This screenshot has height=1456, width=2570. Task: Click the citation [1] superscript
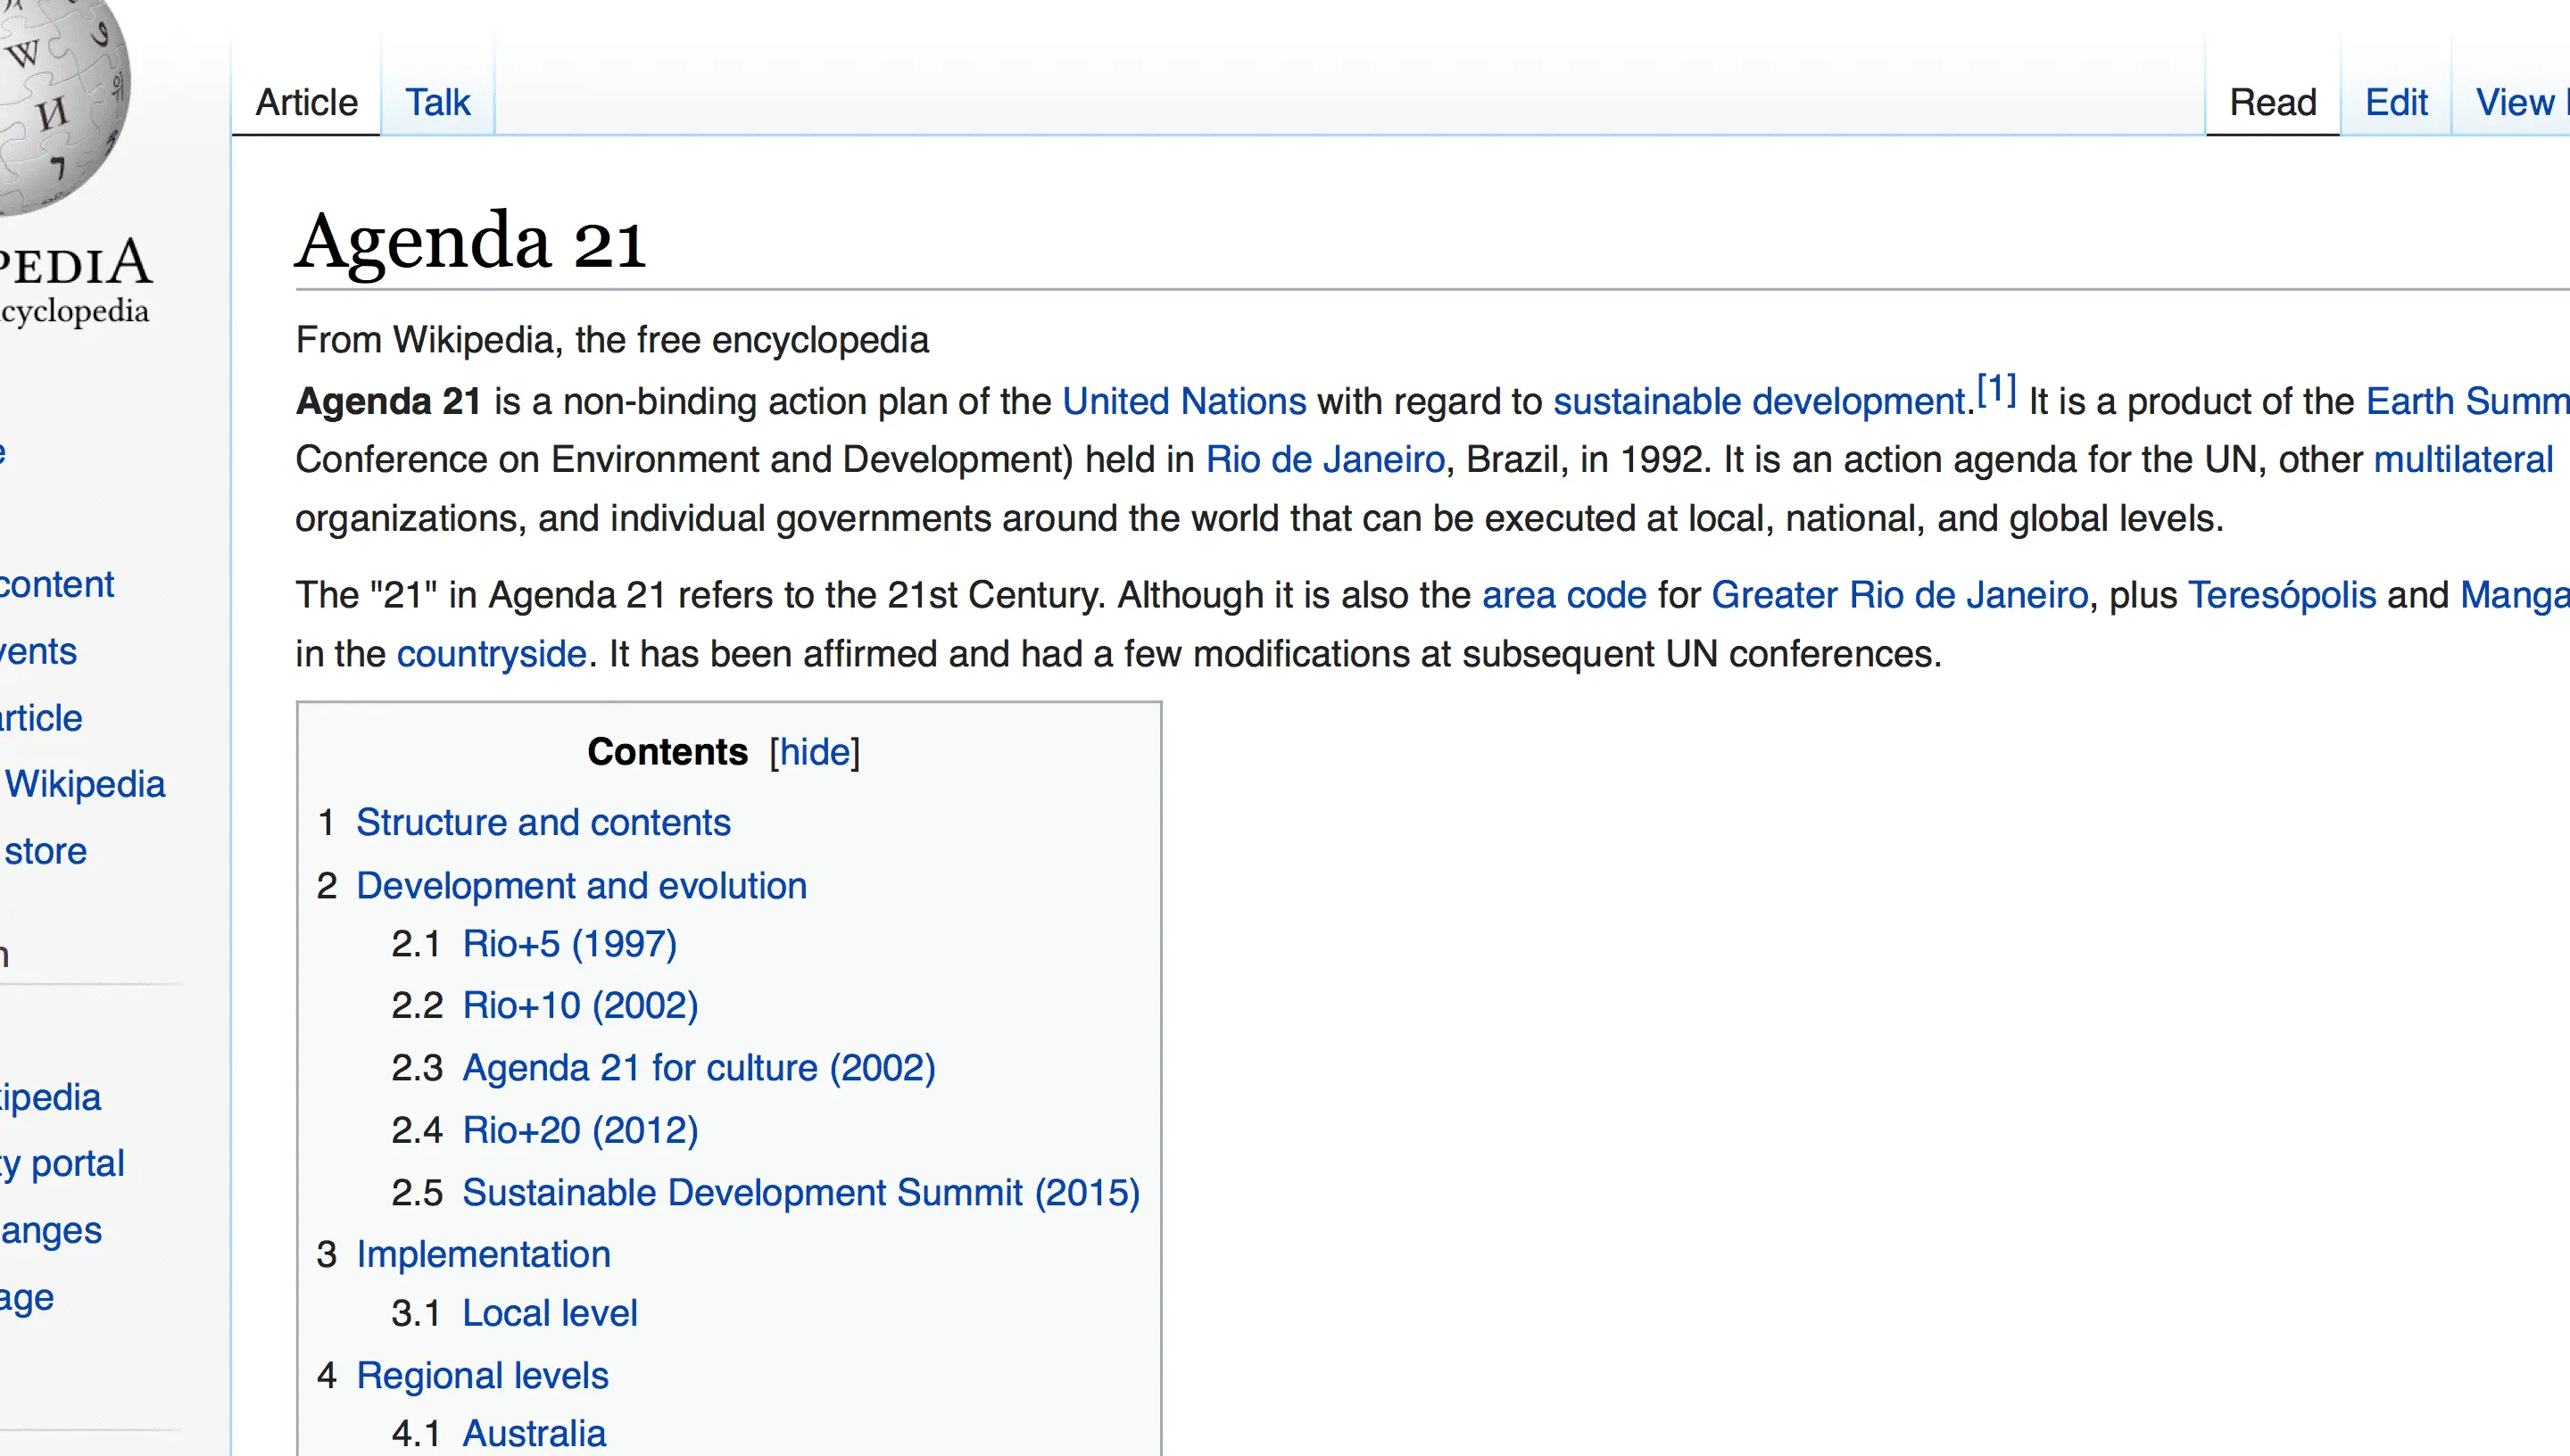(x=1996, y=389)
